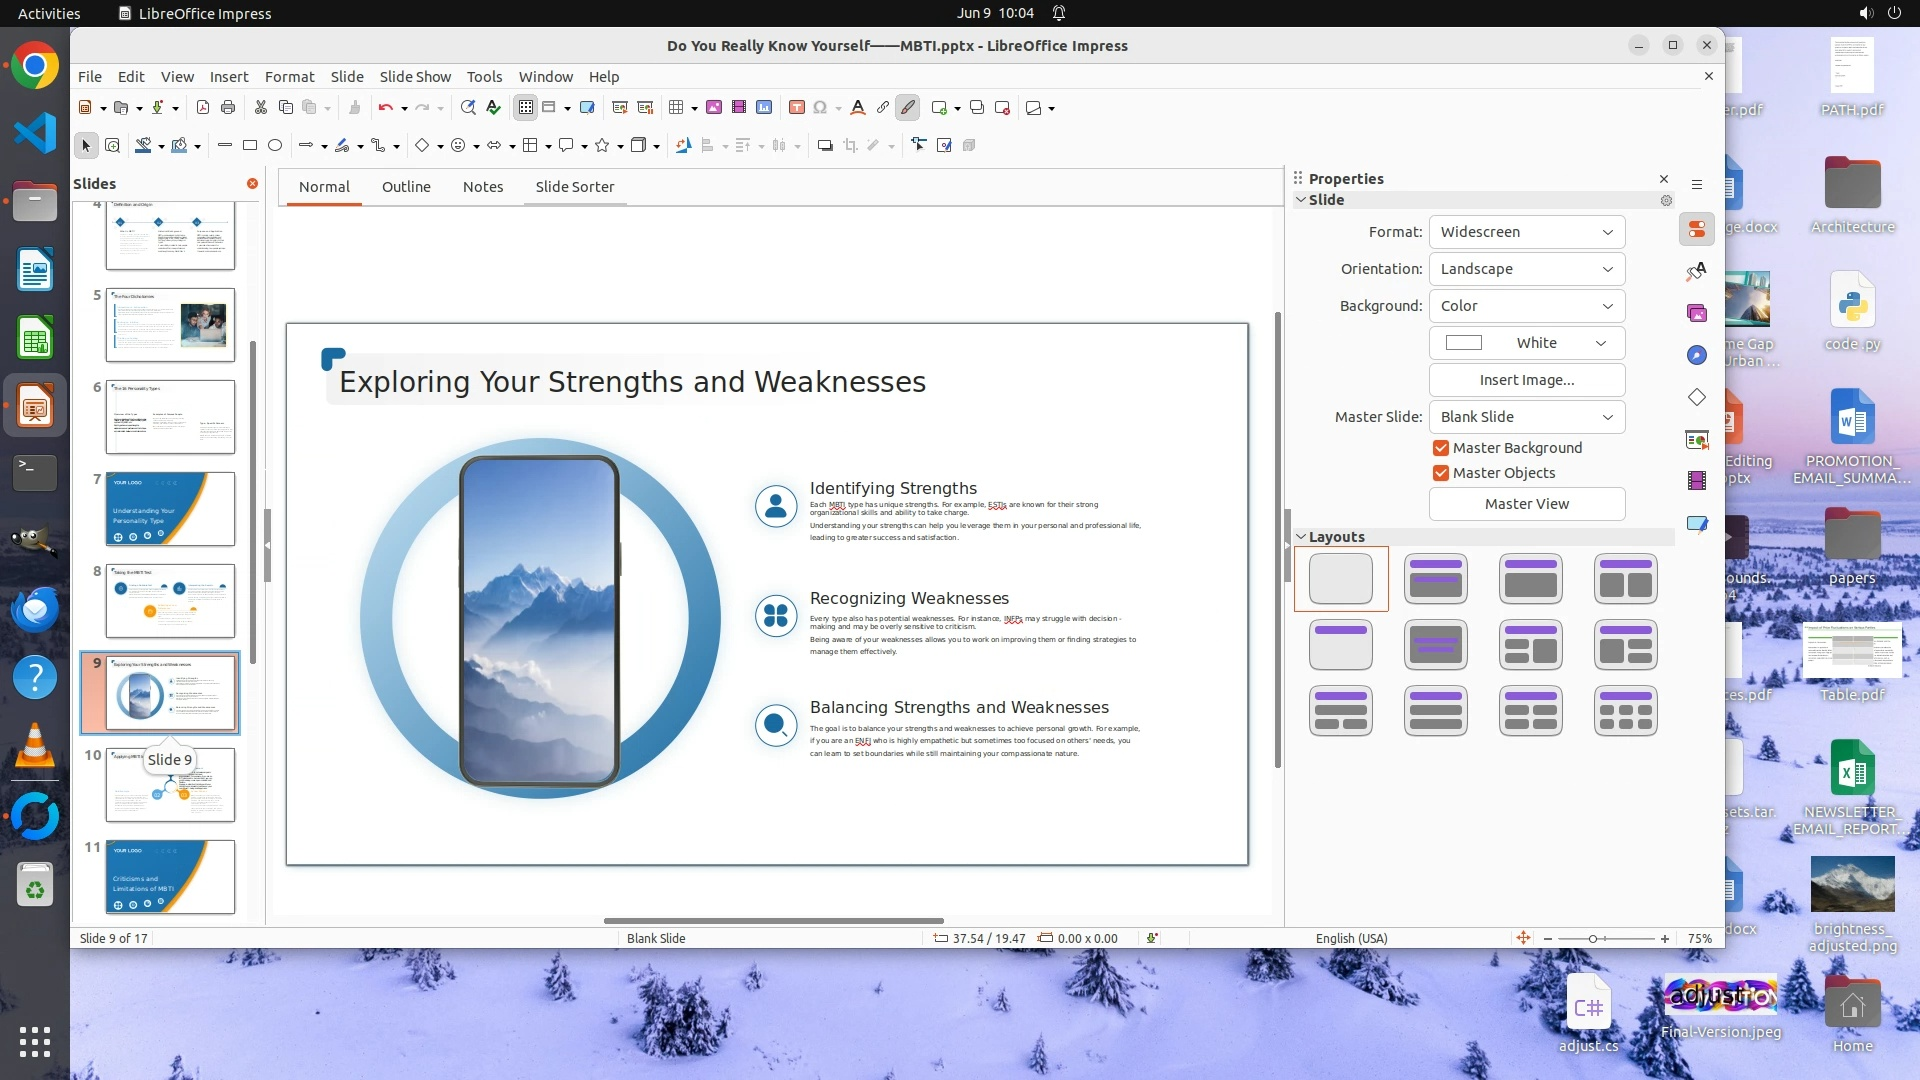Open the Slide Show menu
This screenshot has height=1080, width=1920.
pyautogui.click(x=415, y=77)
